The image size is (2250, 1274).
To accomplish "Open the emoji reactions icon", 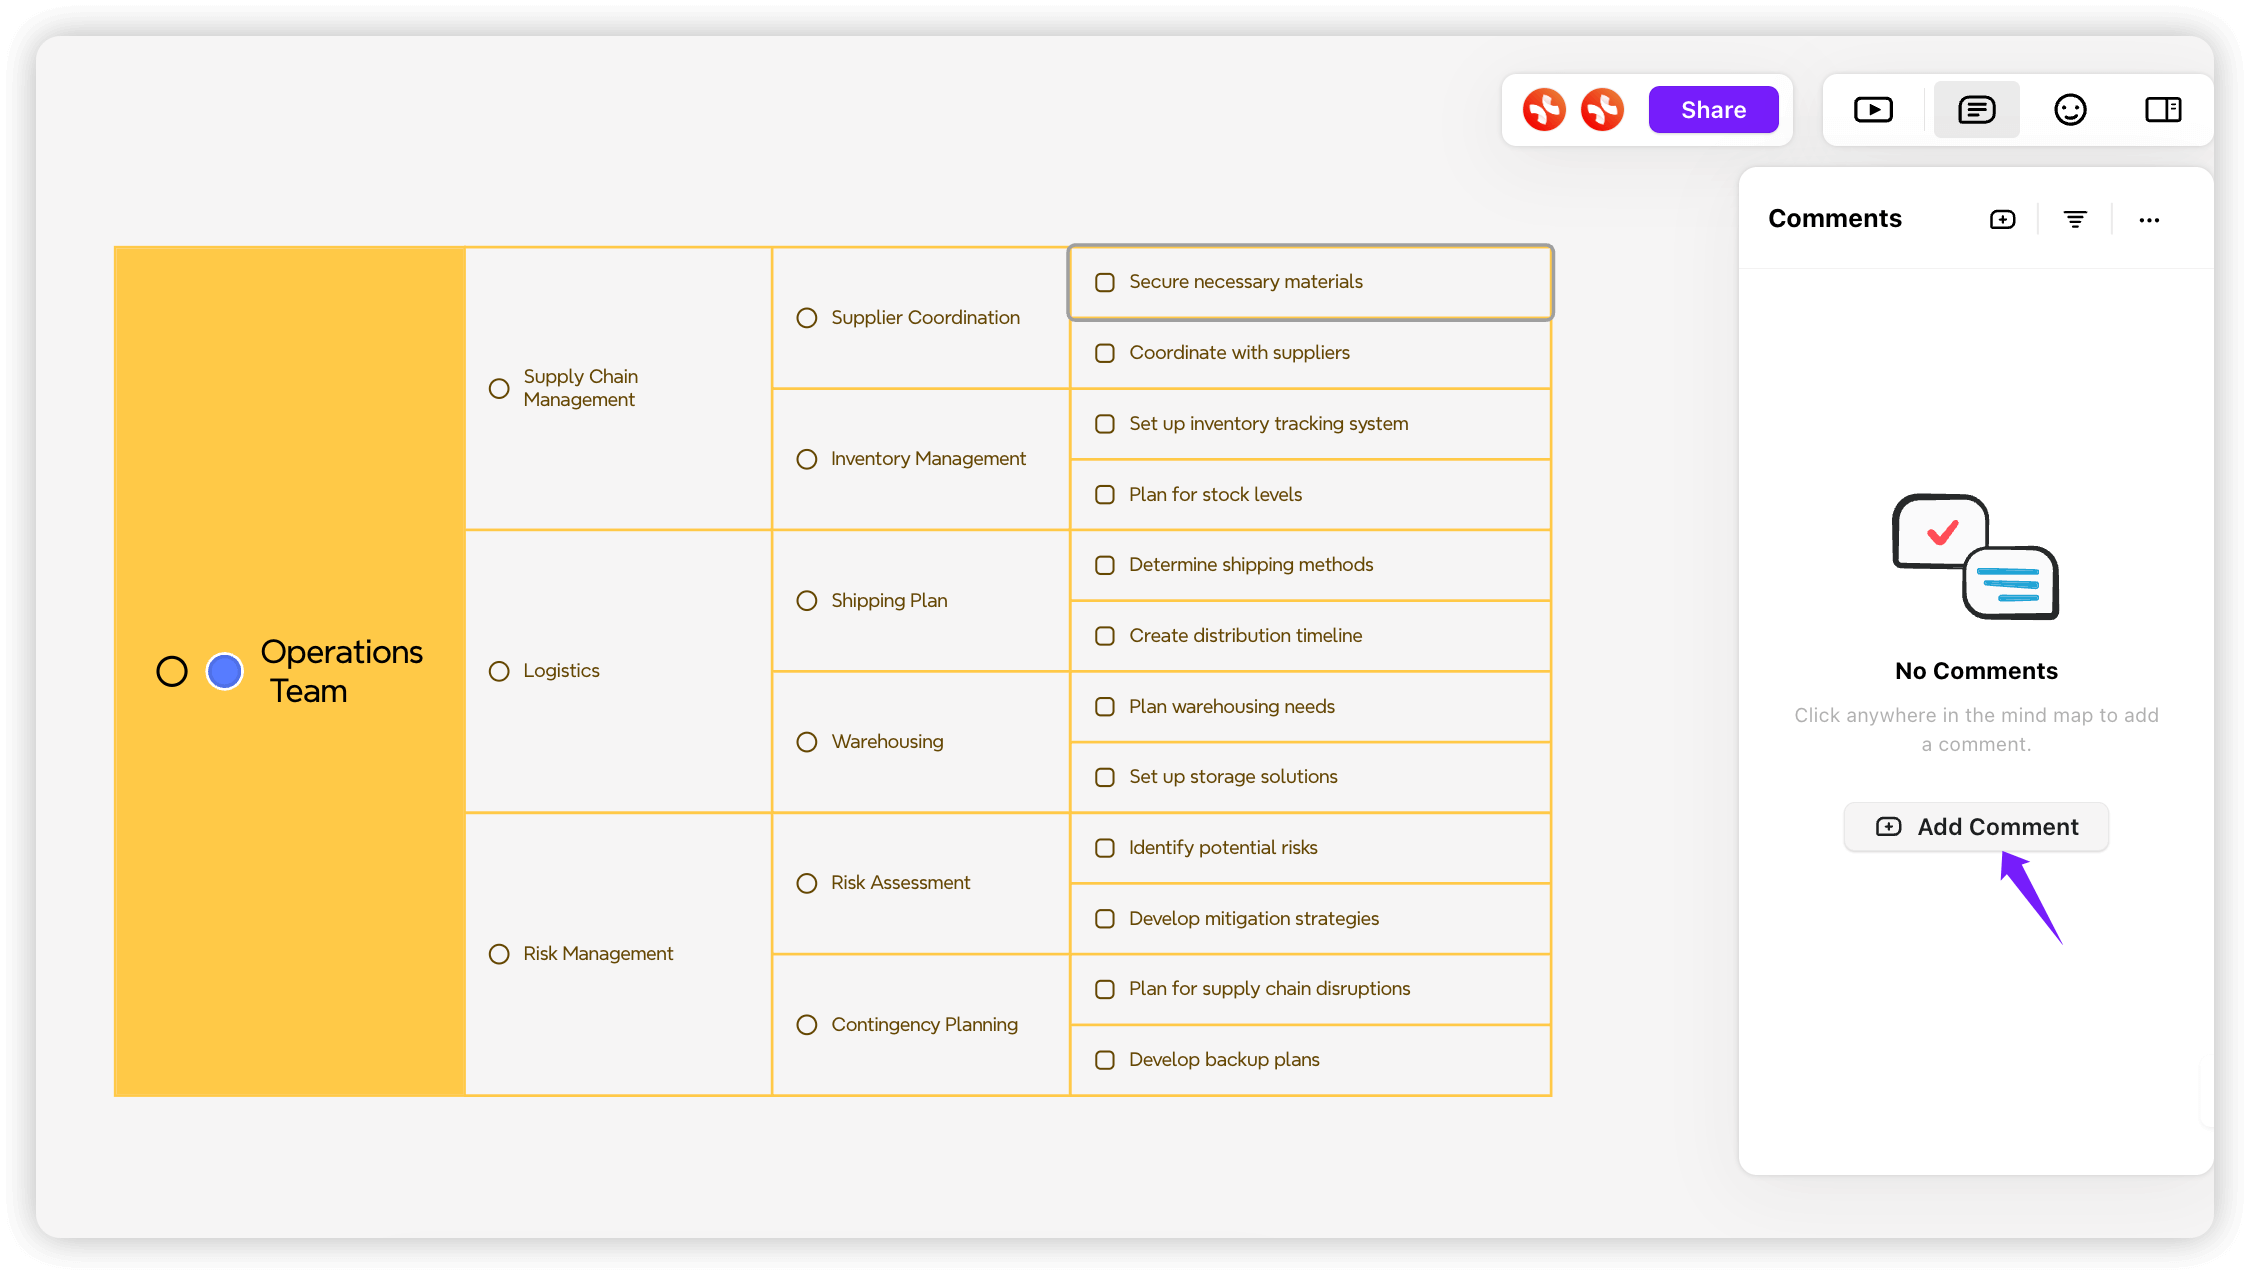I will coord(2070,109).
